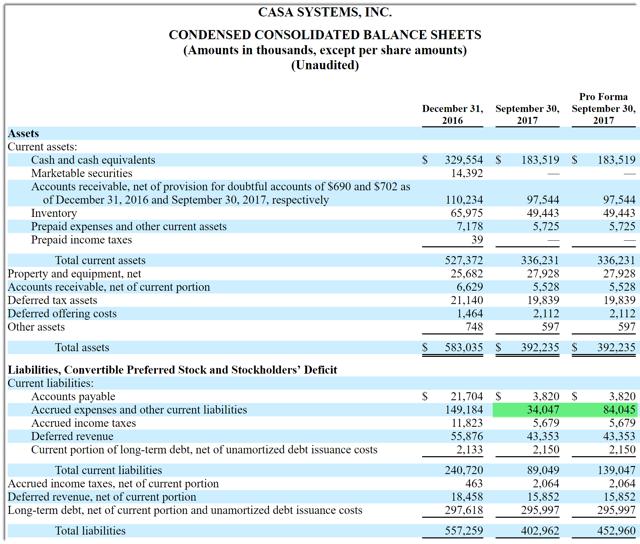640x544 pixels.
Task: Click the "Accounts payable" row label
Action: [x=73, y=397]
